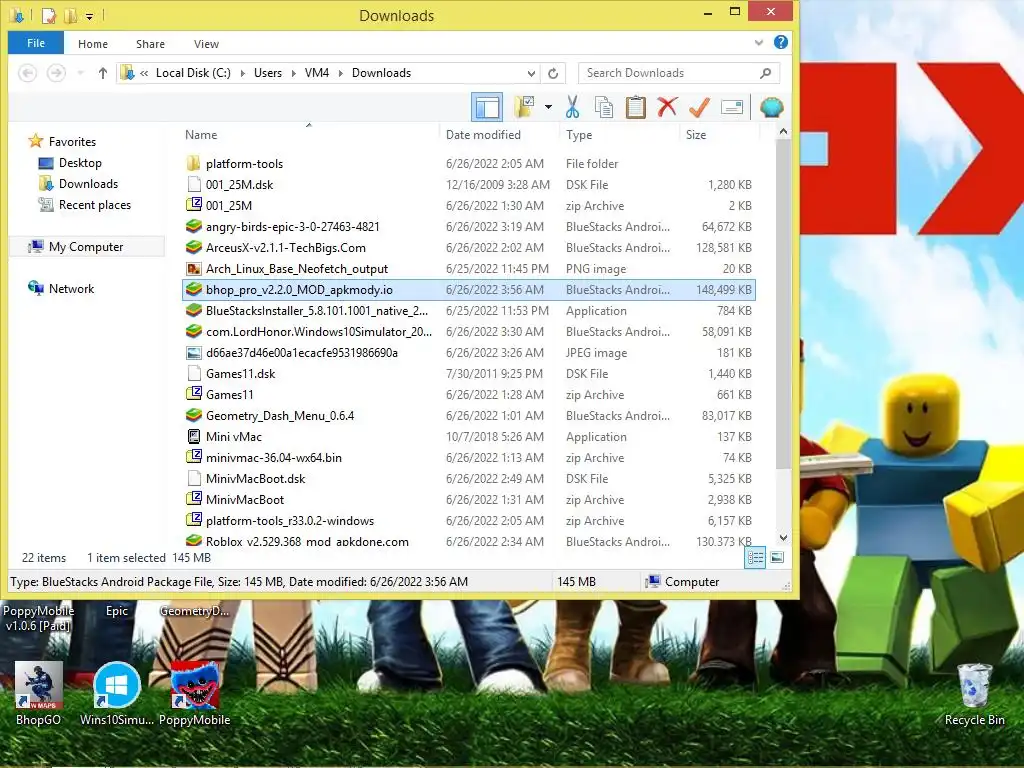
Task: Delete file with the red X icon
Action: coord(667,107)
